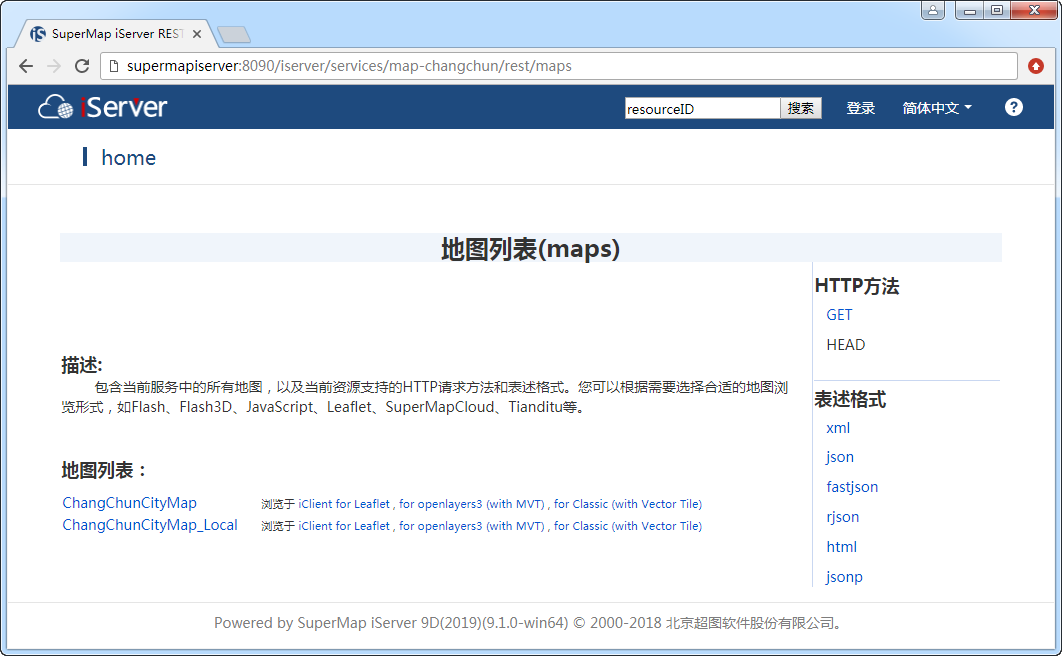Close the SuperMap iServer REST tab
This screenshot has height=656, width=1062.
tap(196, 34)
